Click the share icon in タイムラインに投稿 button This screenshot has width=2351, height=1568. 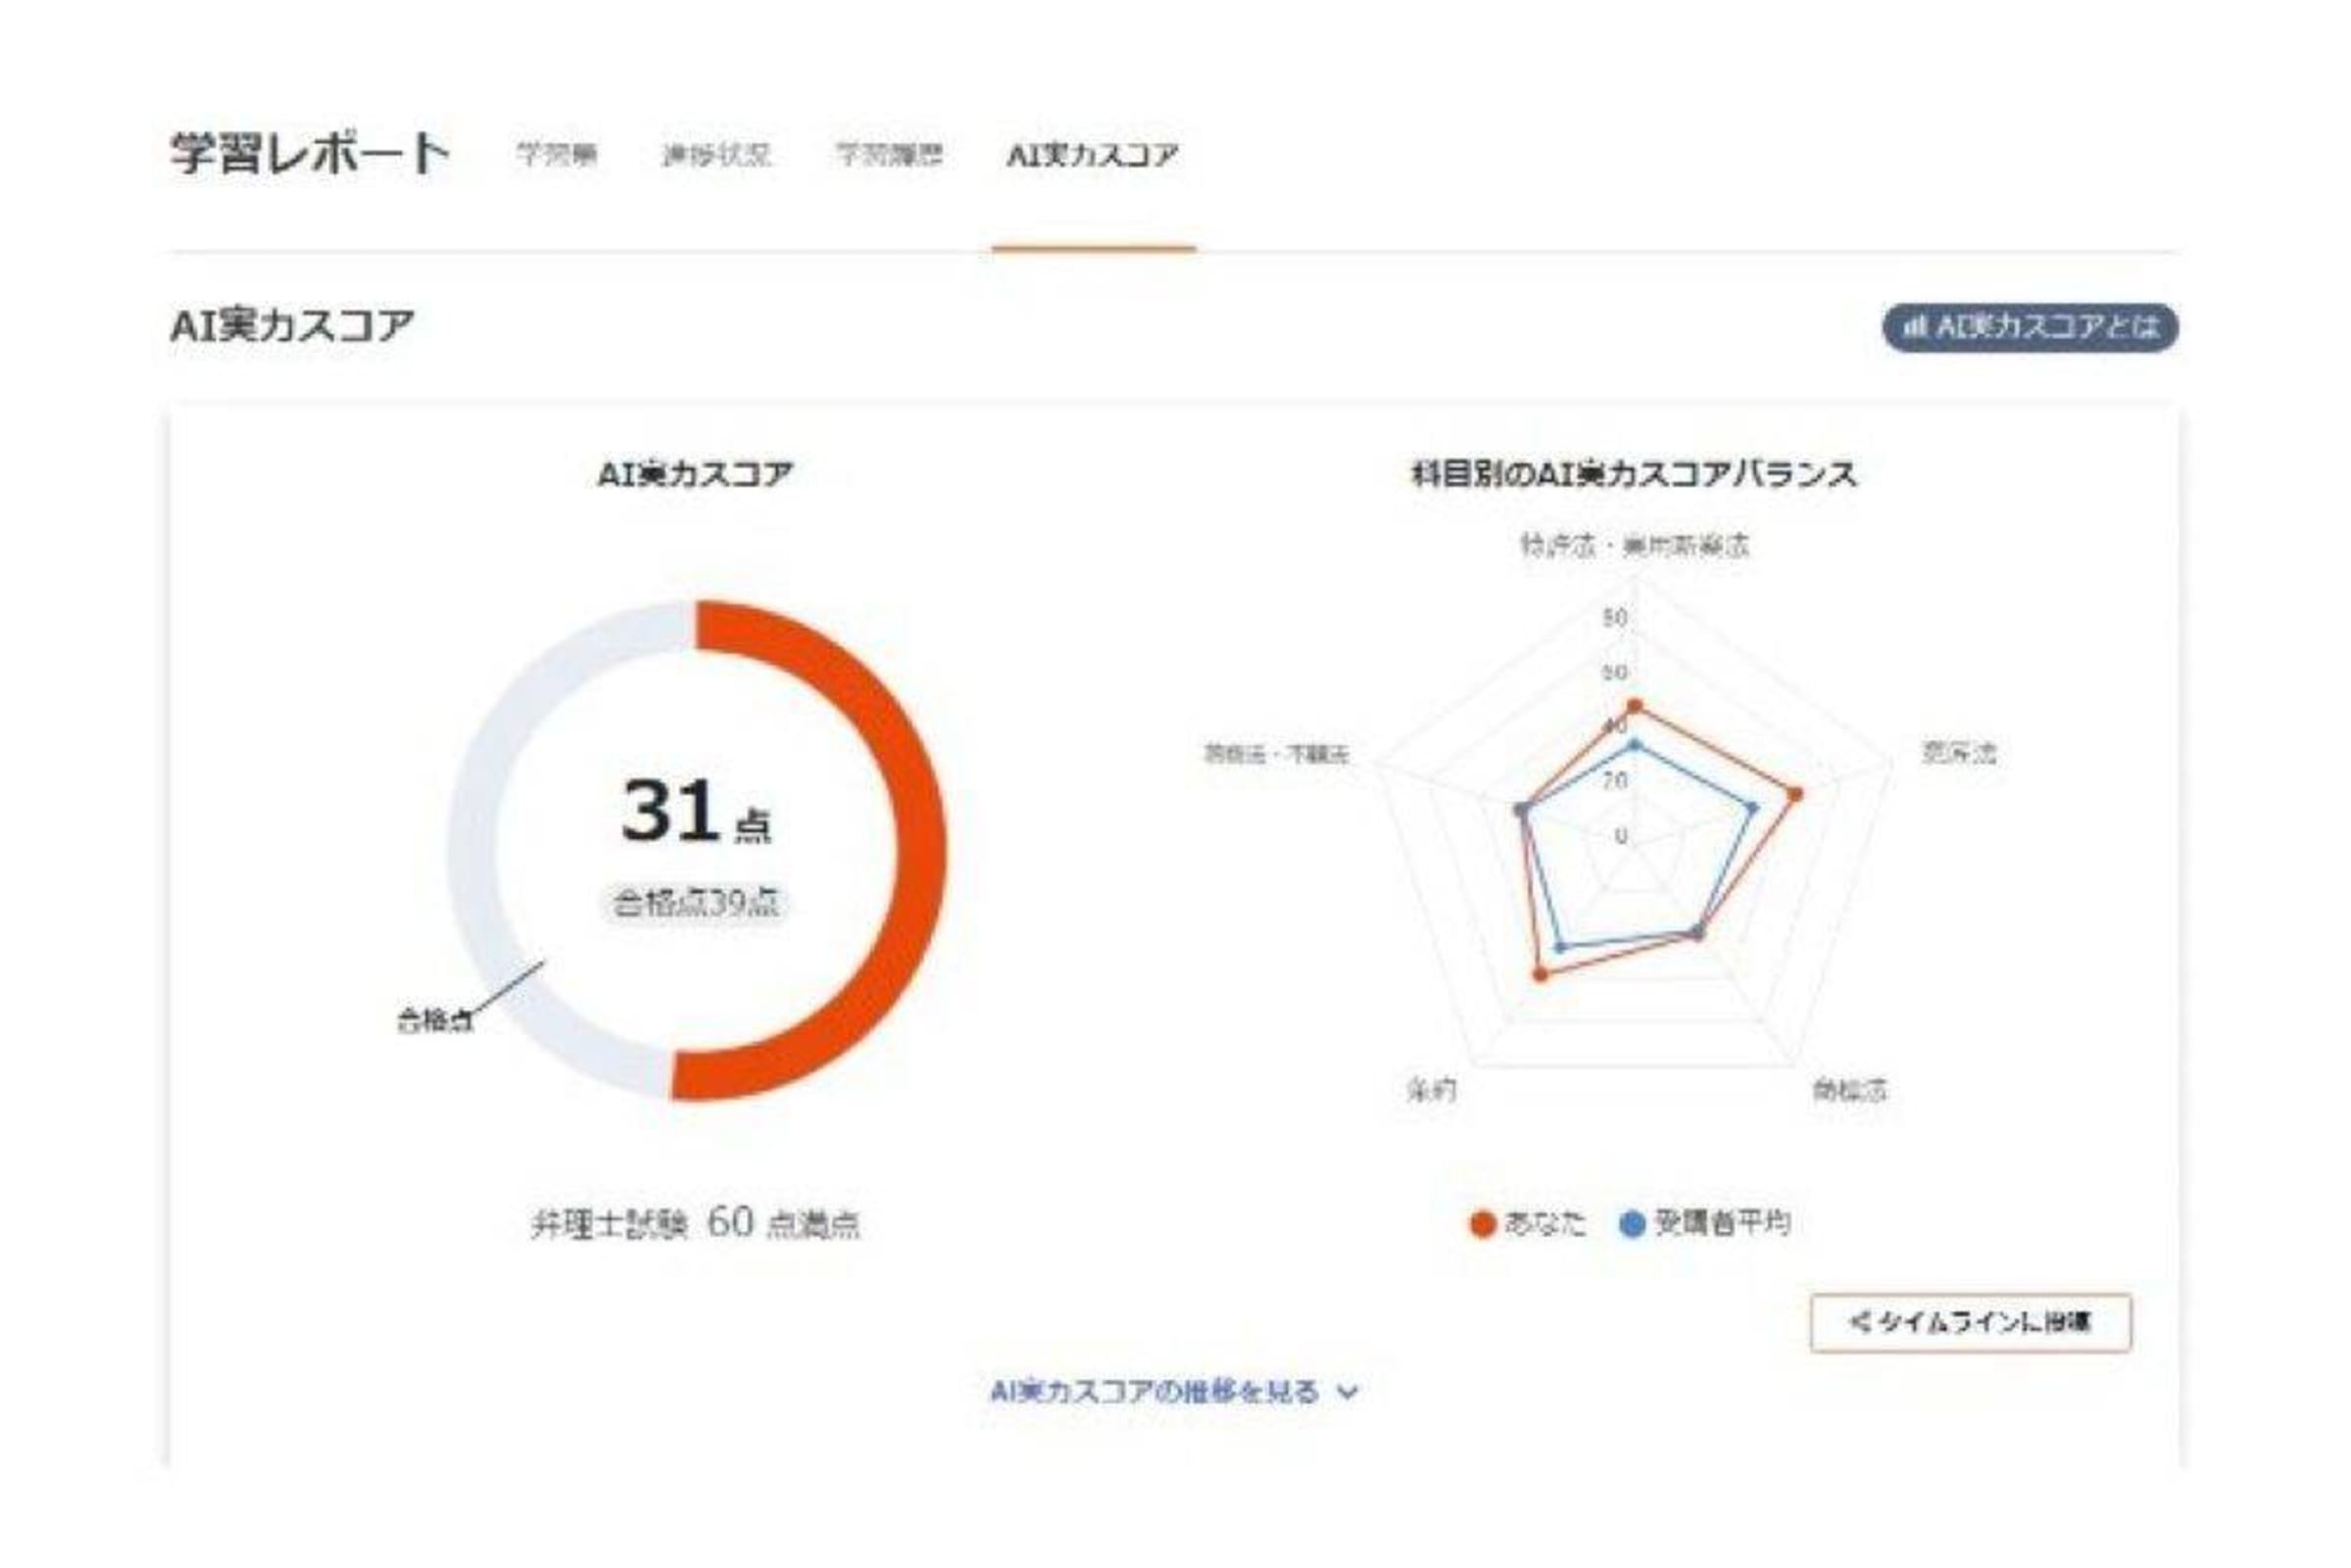(1860, 1322)
